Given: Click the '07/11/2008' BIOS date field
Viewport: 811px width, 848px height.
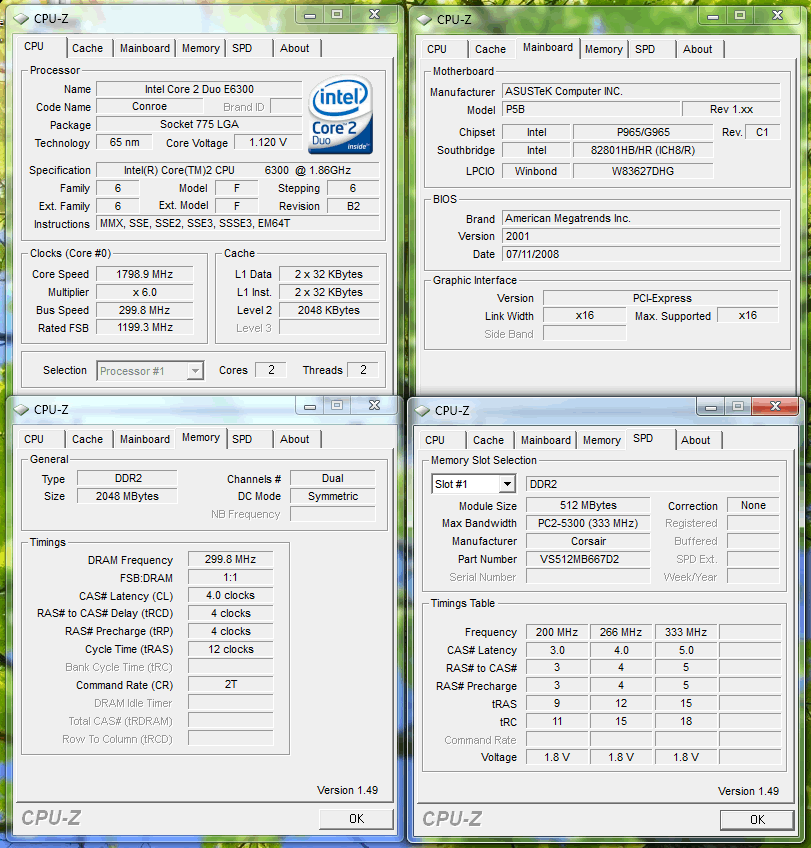Looking at the screenshot, I should (641, 254).
